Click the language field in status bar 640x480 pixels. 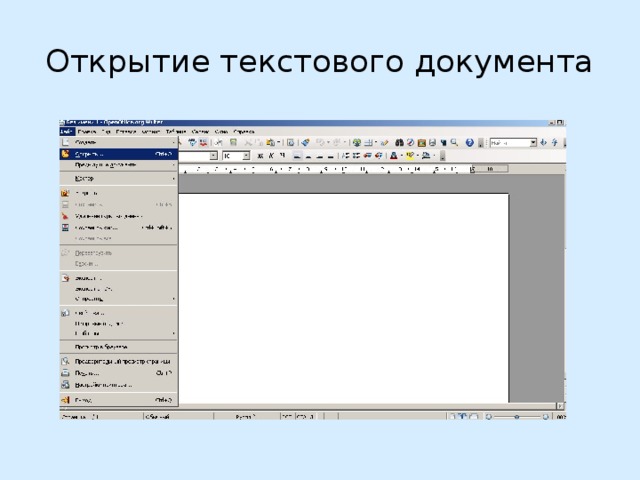tap(246, 417)
